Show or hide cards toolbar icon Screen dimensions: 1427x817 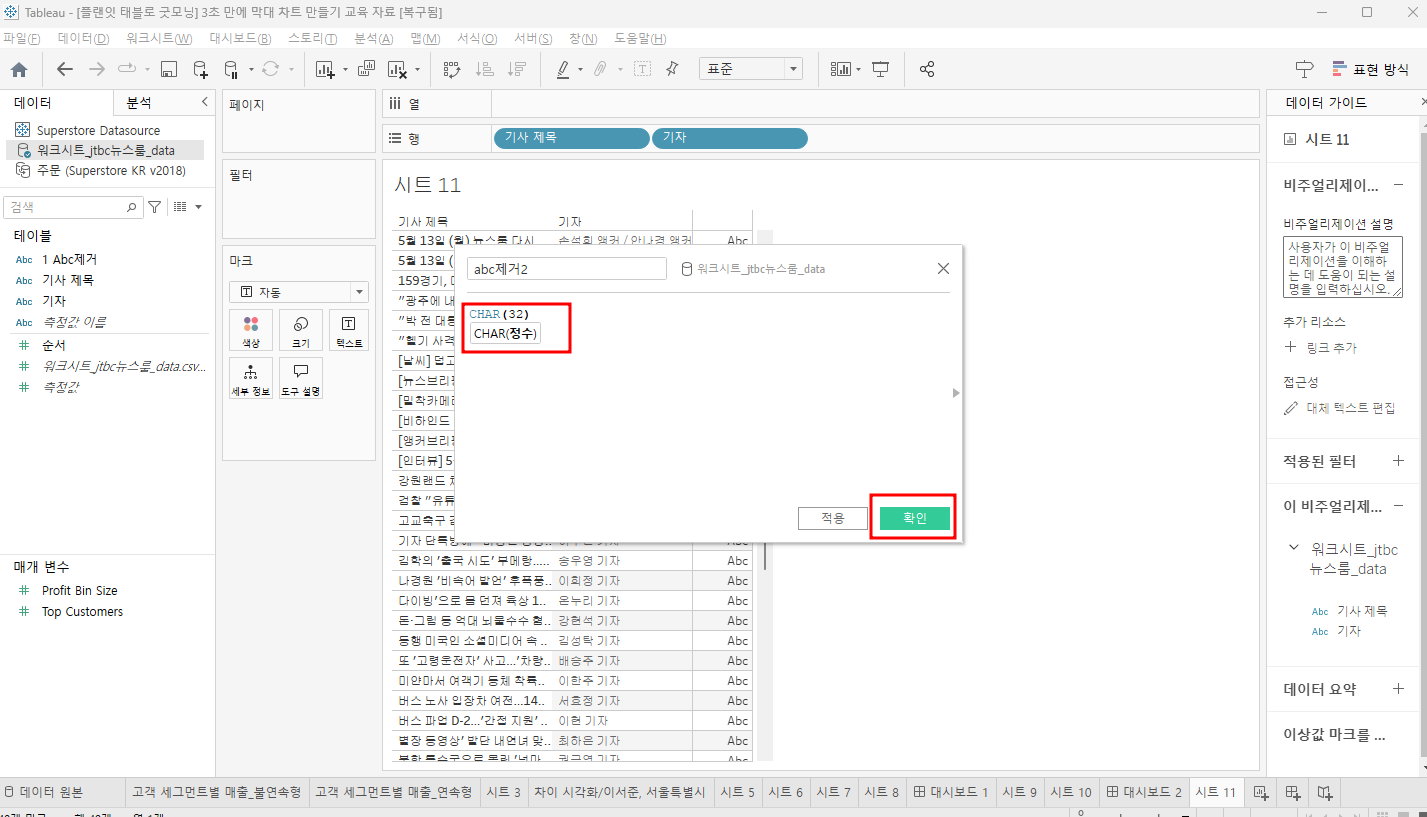[x=841, y=69]
